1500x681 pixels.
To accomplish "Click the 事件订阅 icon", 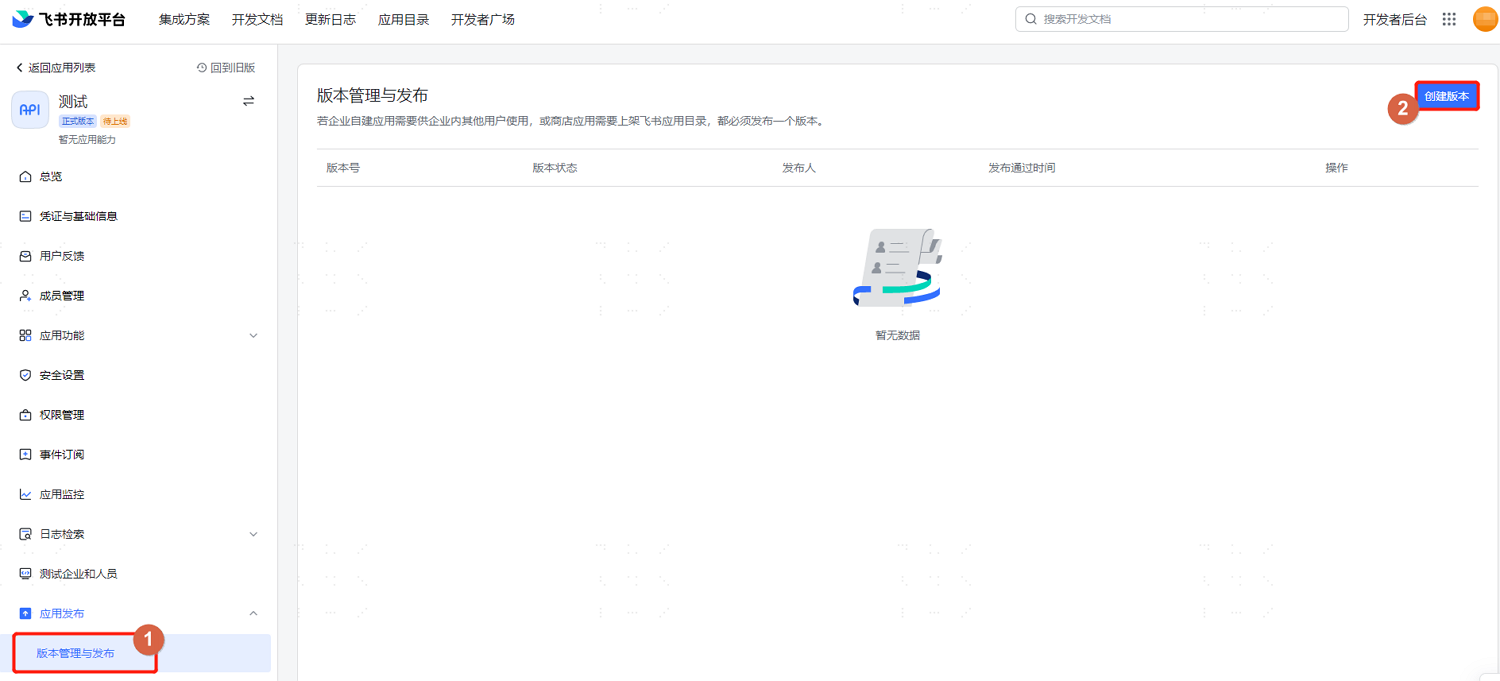I will (x=25, y=455).
